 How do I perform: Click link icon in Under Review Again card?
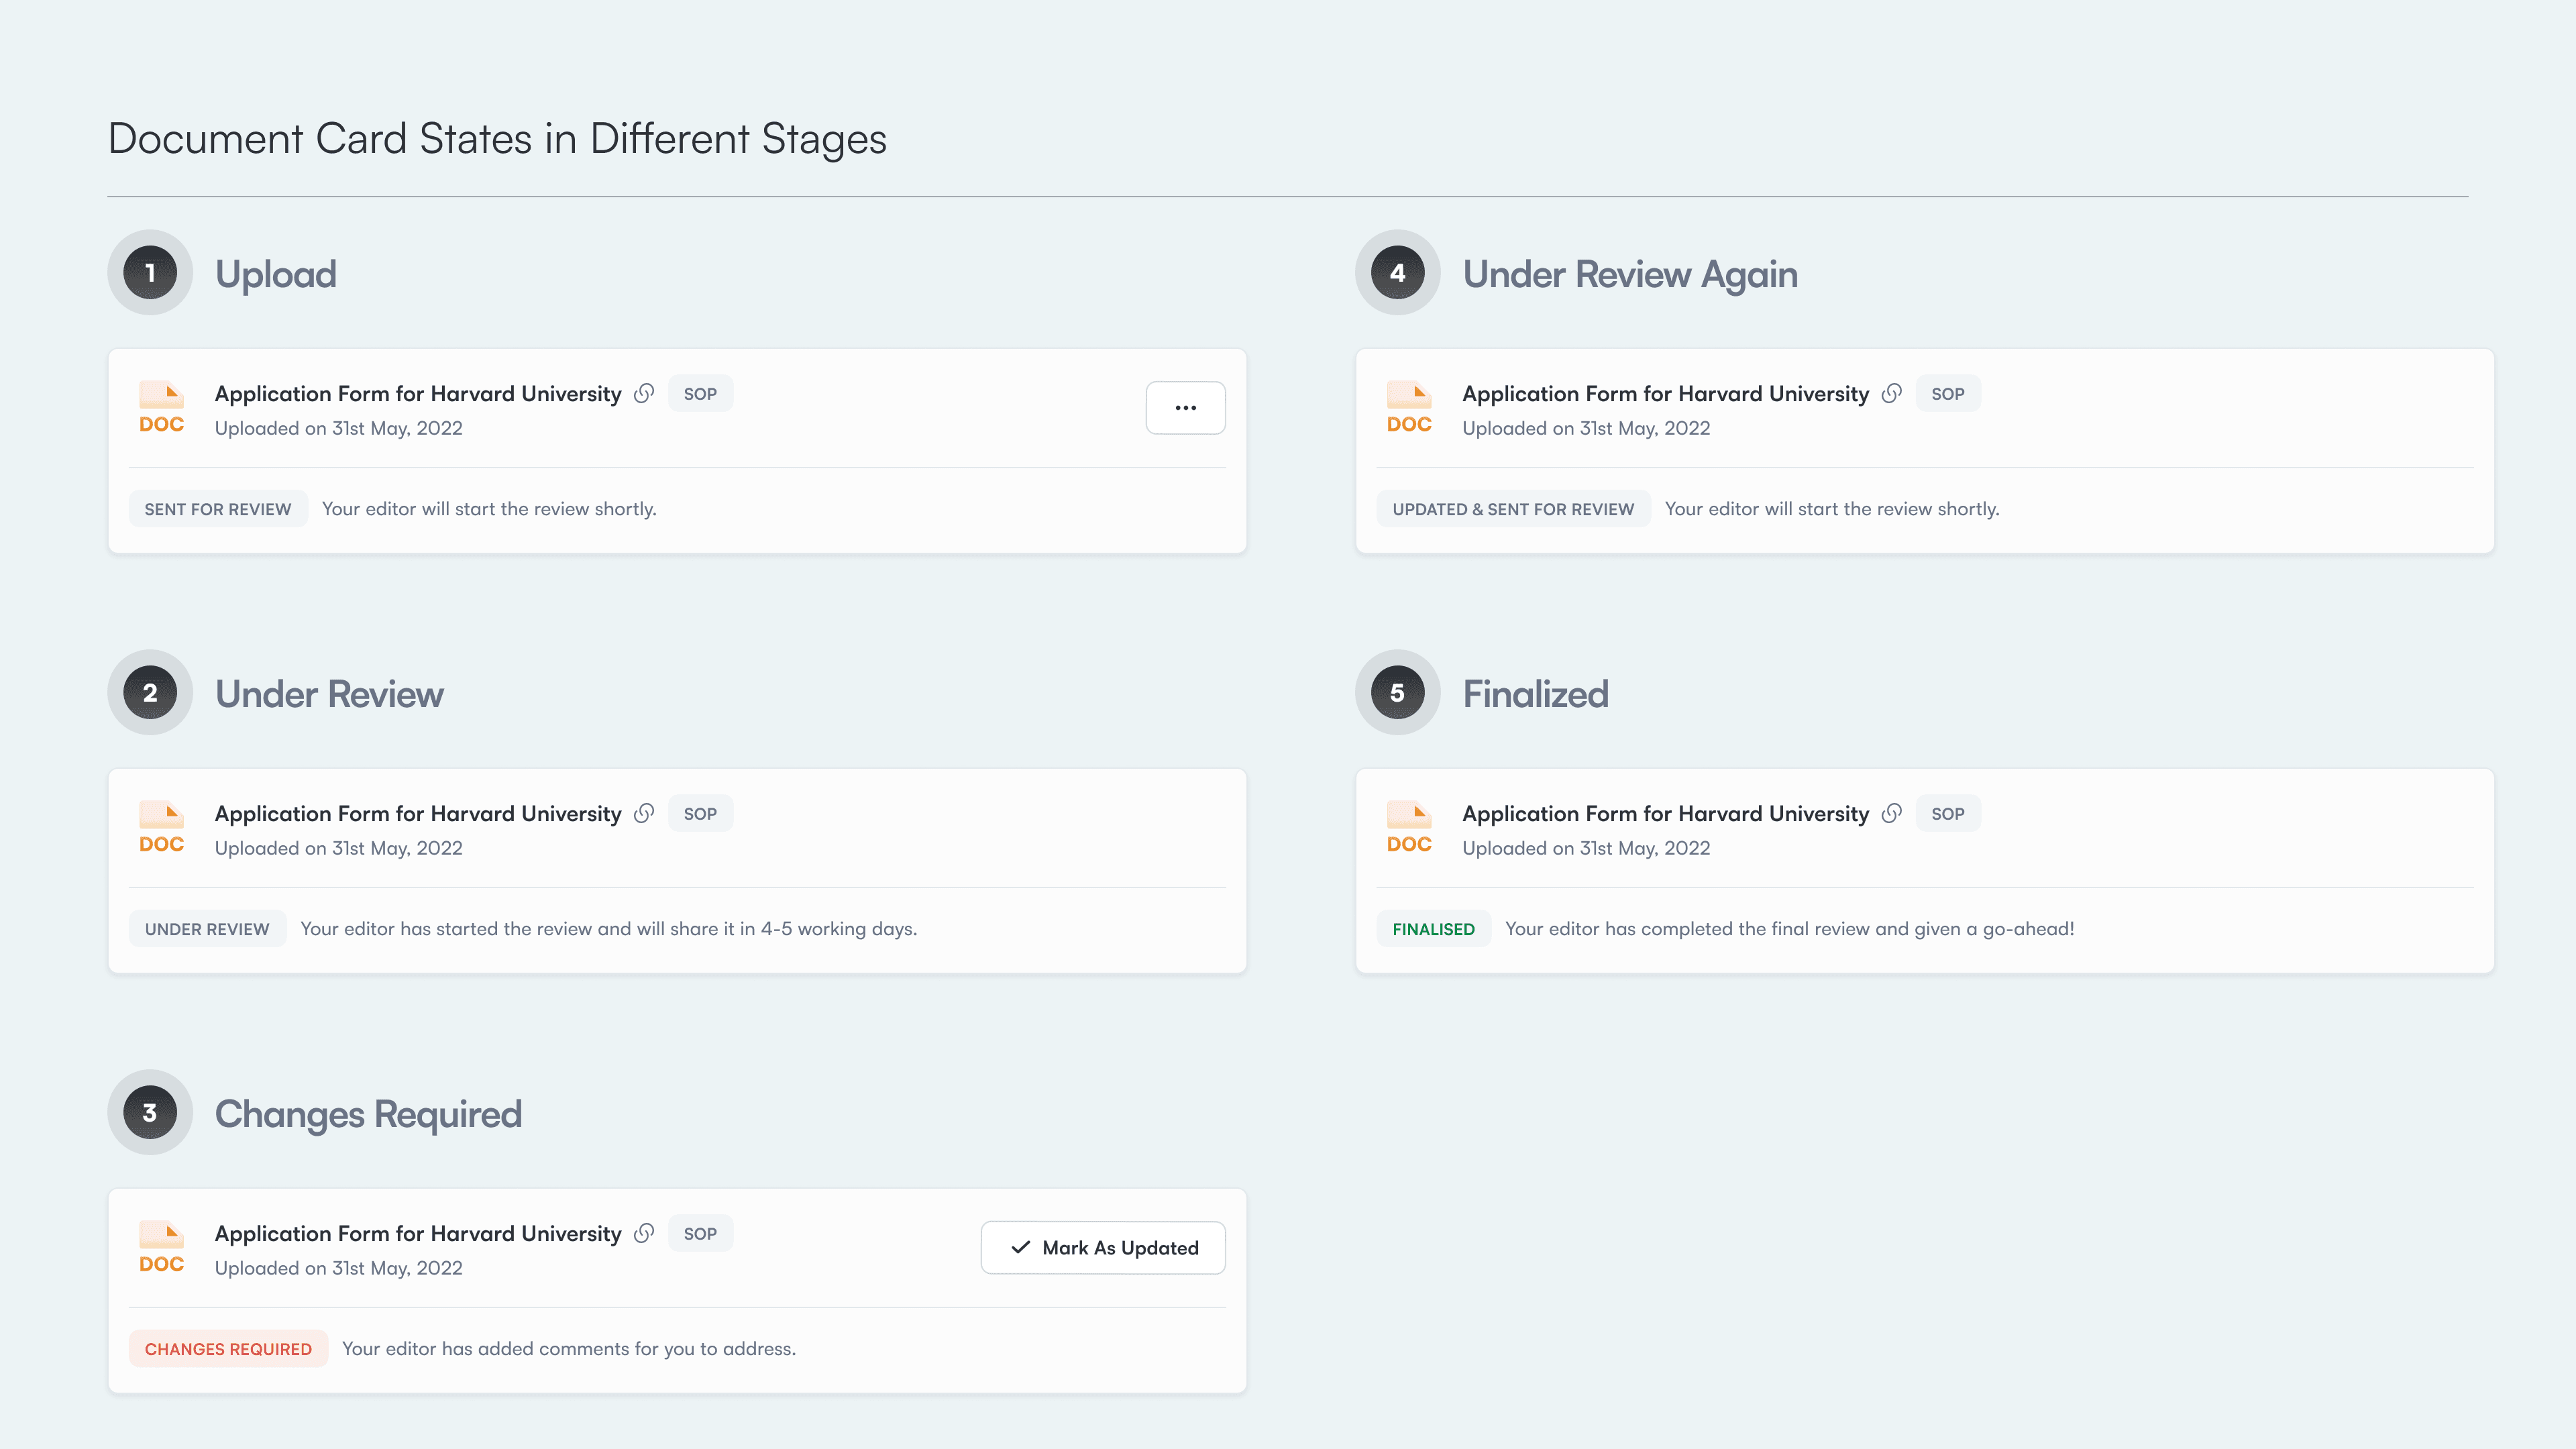tap(1891, 393)
